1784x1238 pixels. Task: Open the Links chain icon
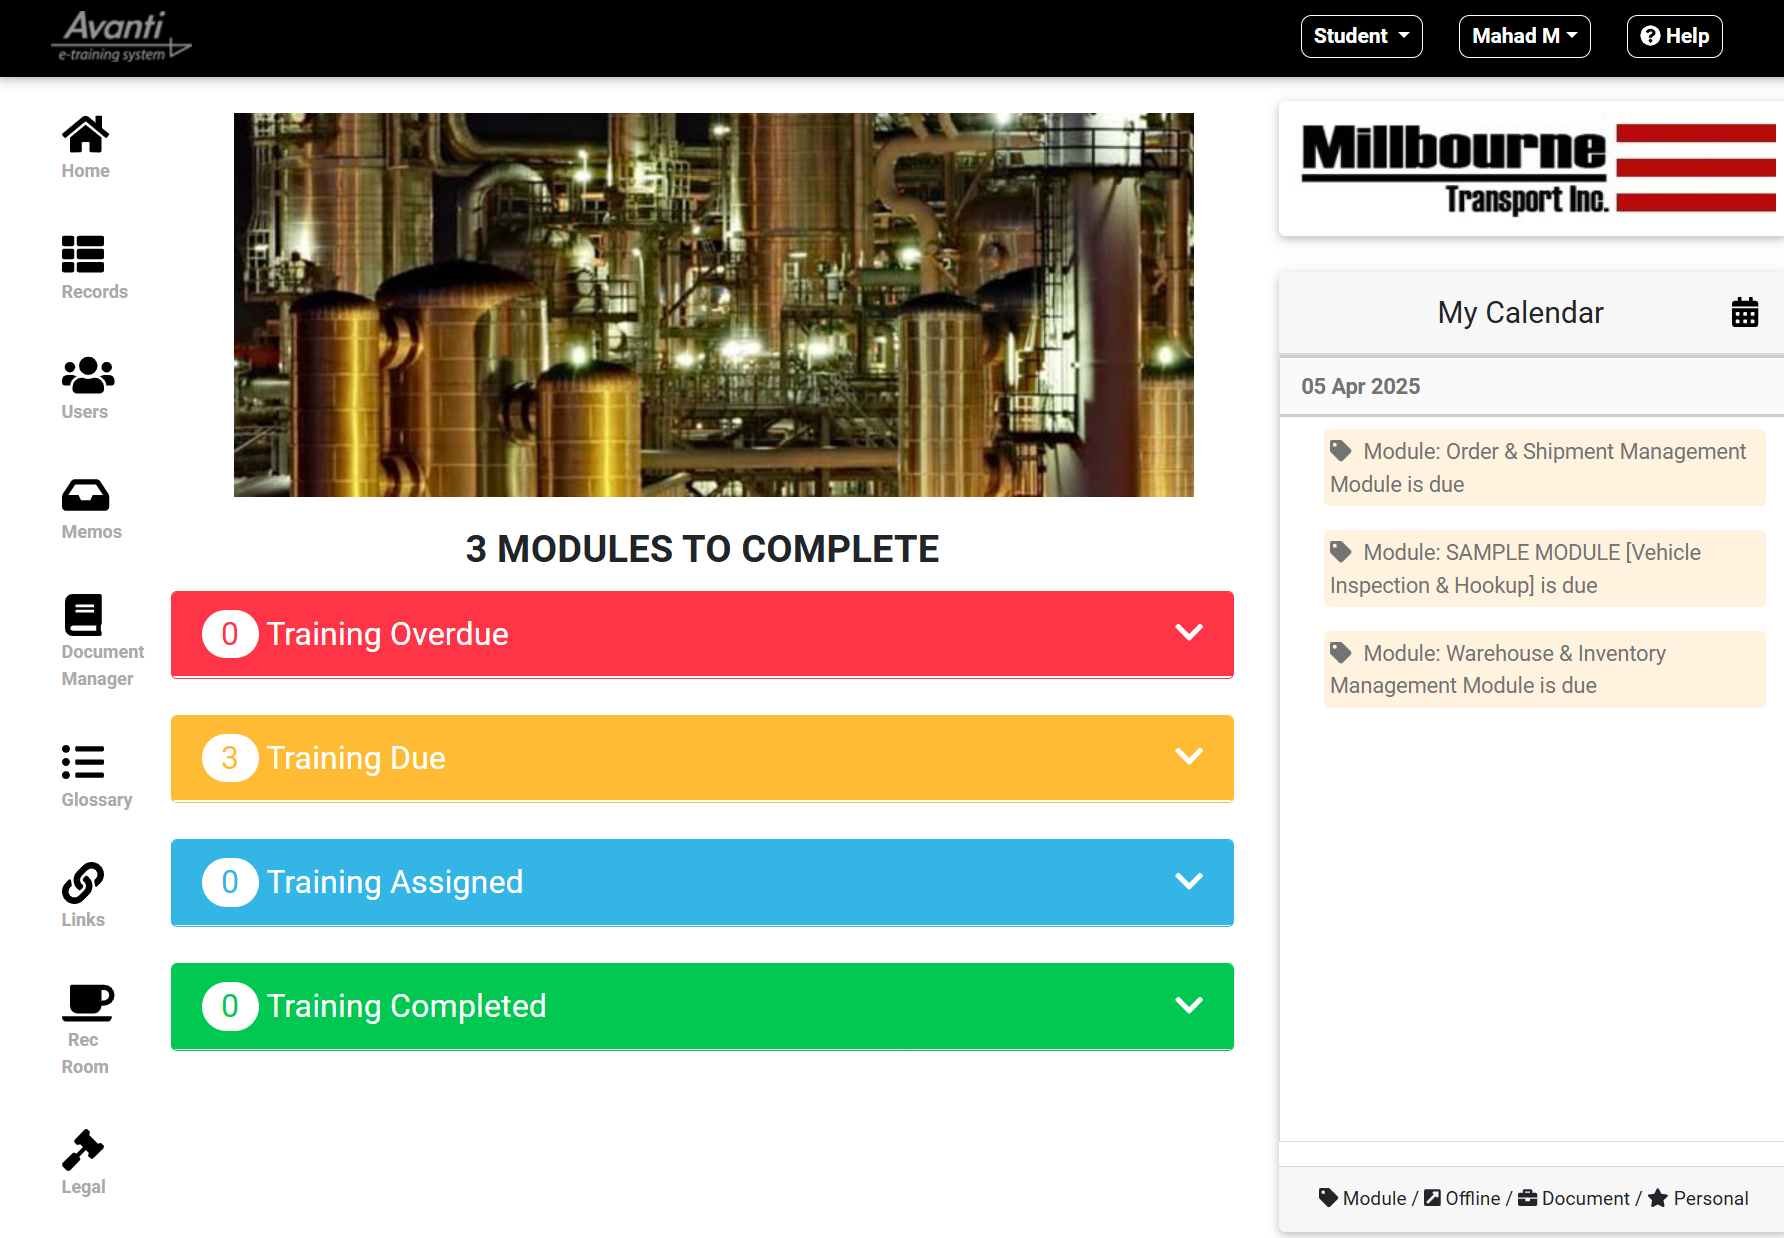click(83, 883)
